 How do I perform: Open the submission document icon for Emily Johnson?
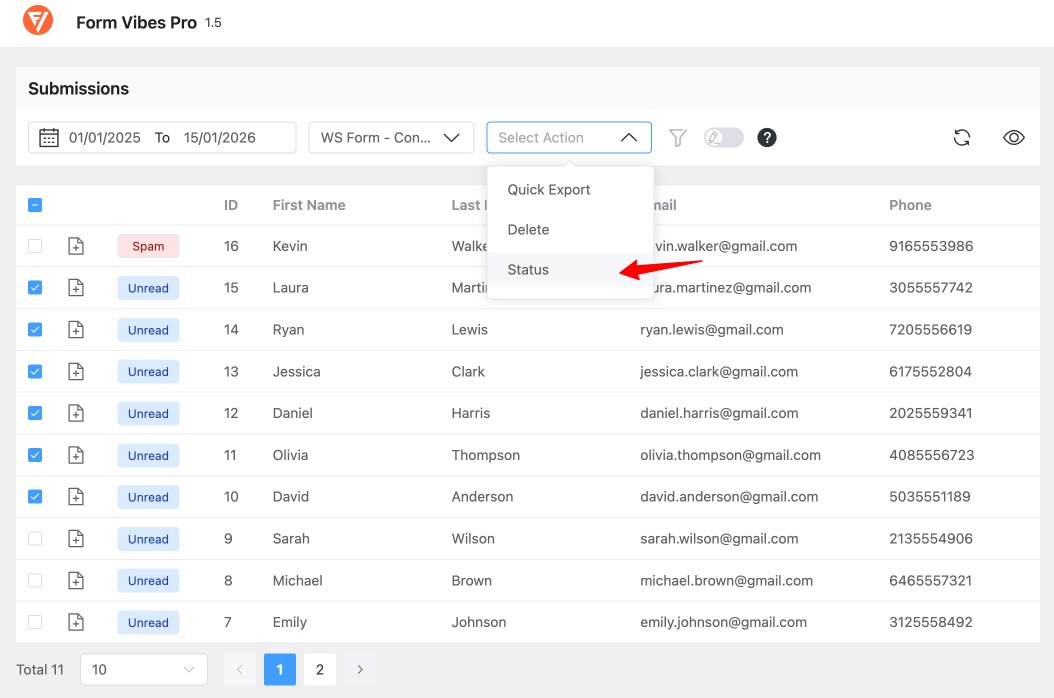click(76, 621)
